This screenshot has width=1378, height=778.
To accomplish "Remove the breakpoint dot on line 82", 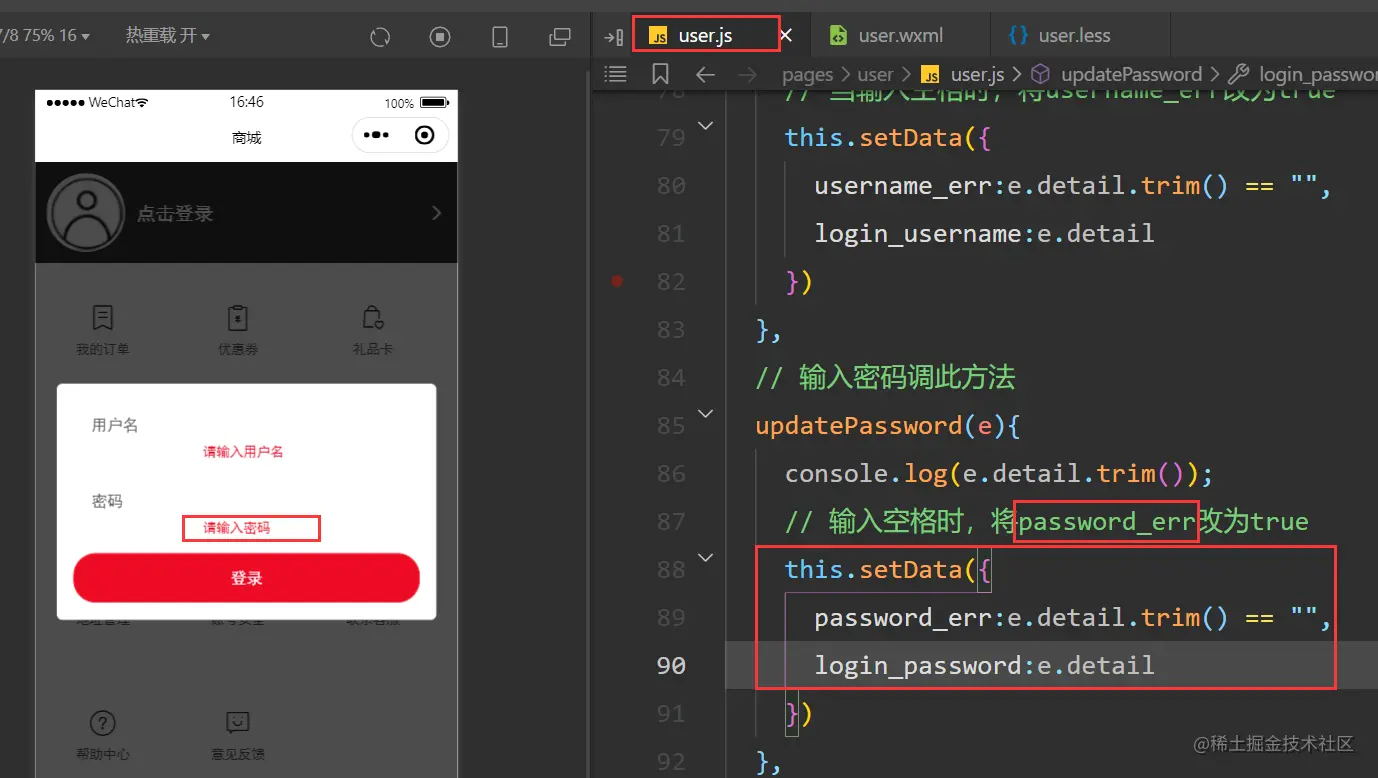I will [x=617, y=282].
